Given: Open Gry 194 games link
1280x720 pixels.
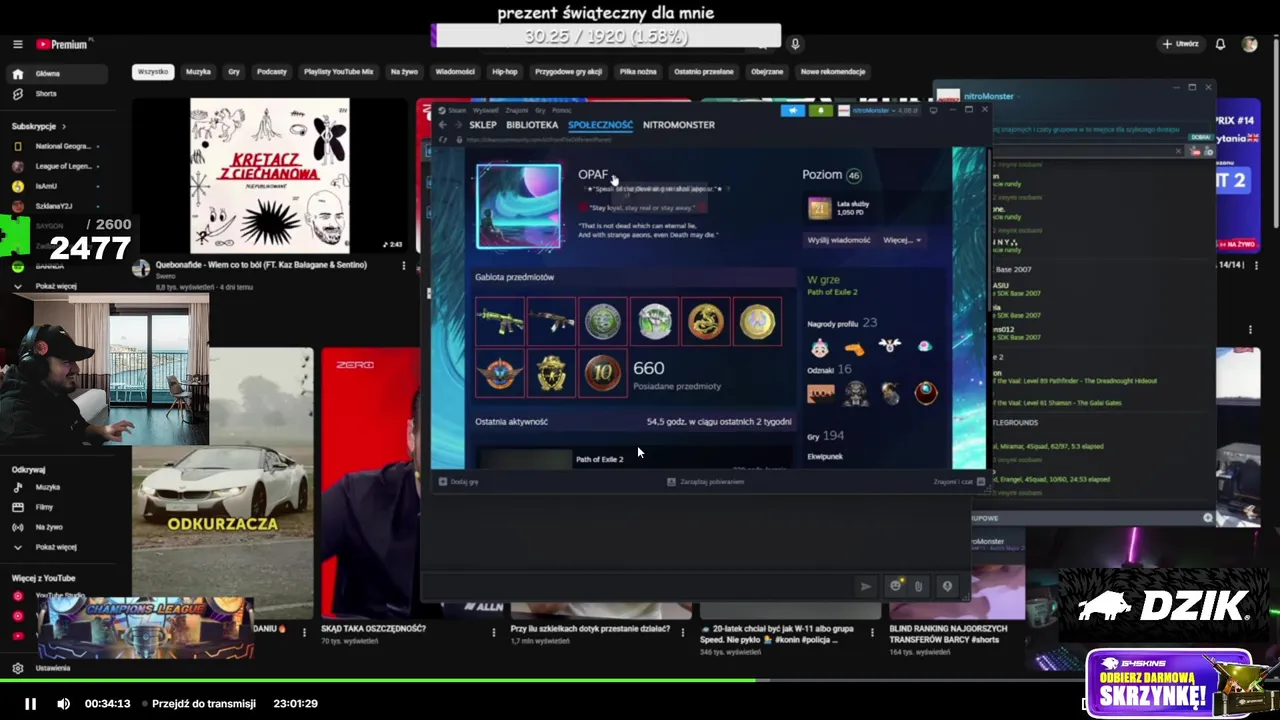Looking at the screenshot, I should click(826, 436).
